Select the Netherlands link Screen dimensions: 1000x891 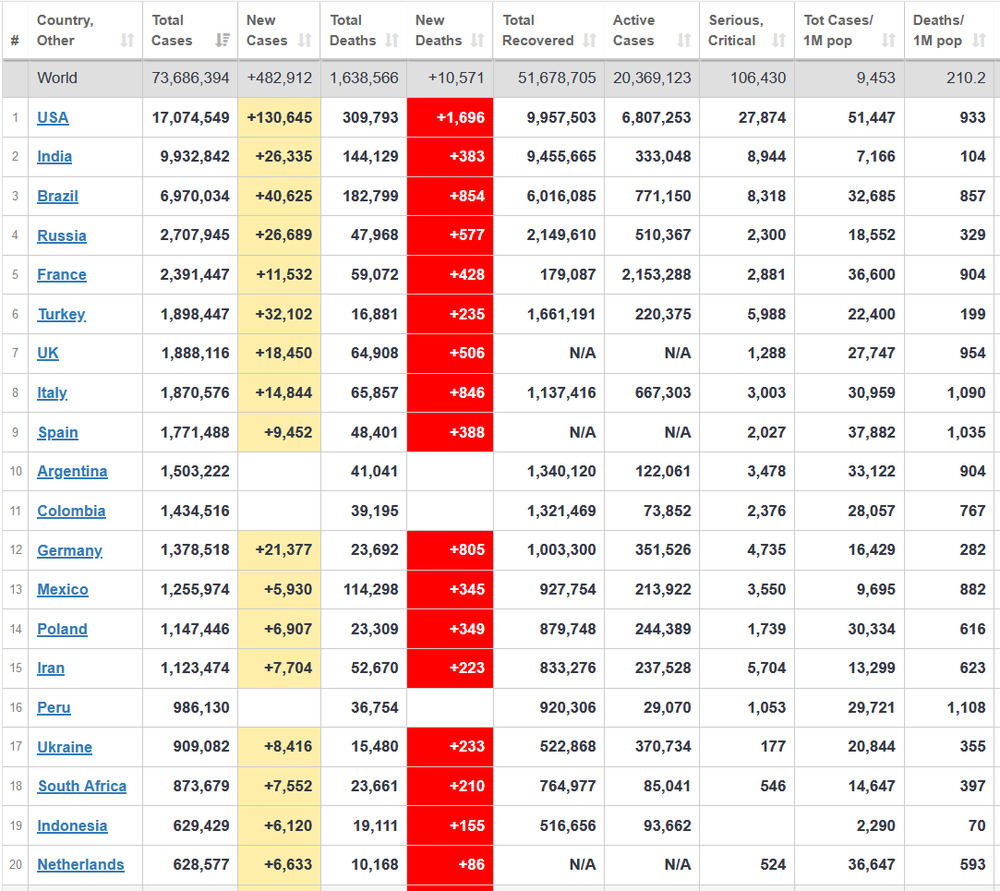point(80,865)
